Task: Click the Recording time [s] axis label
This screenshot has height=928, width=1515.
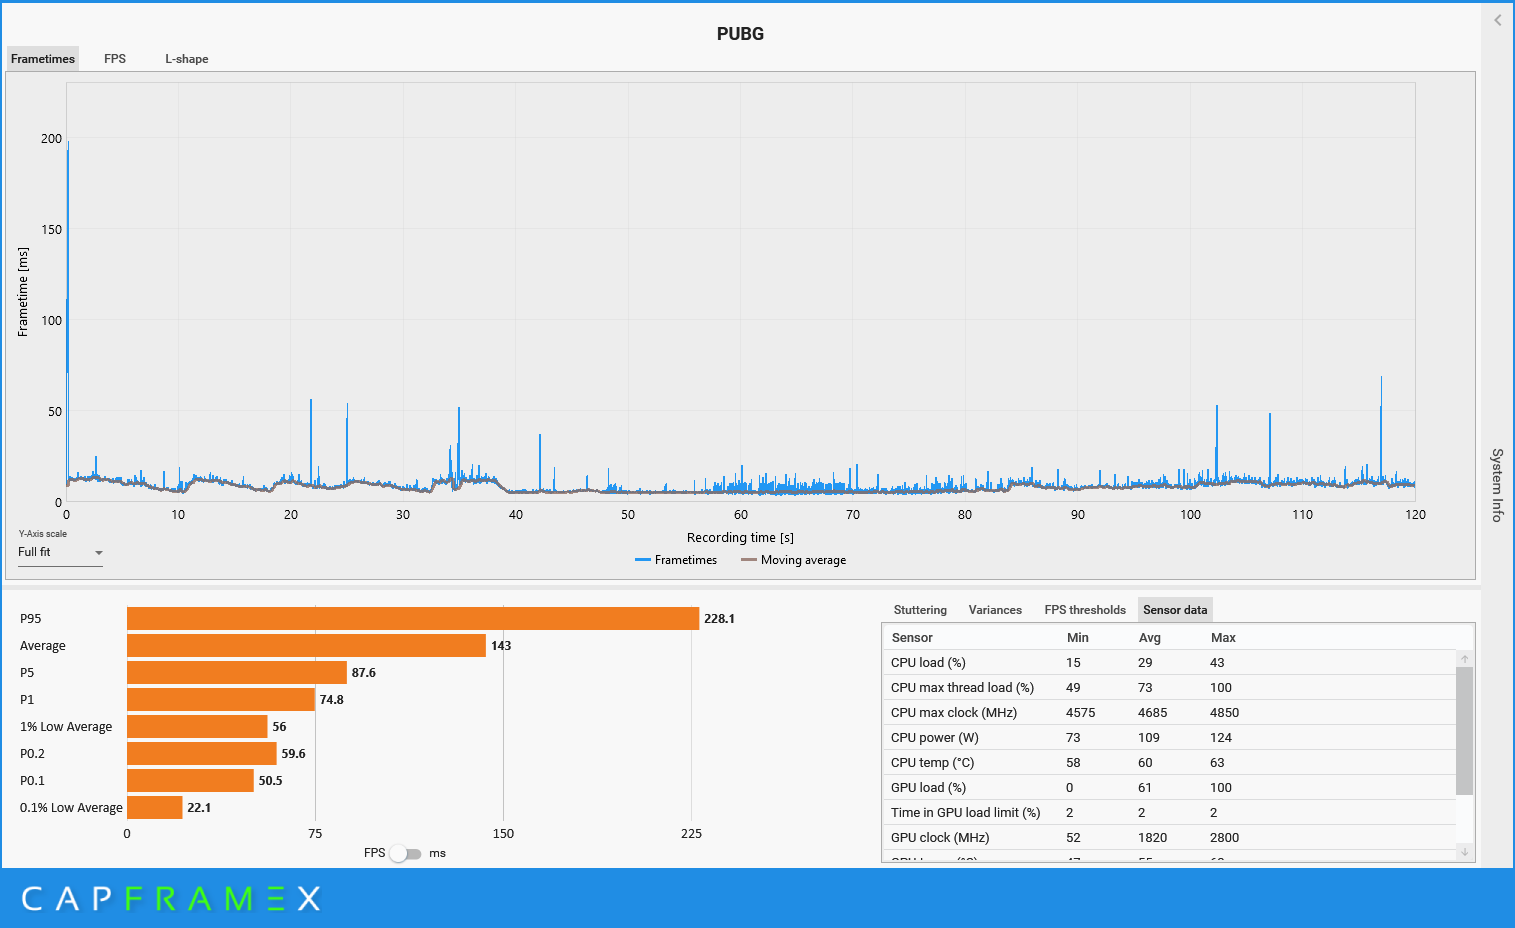Action: coord(740,538)
